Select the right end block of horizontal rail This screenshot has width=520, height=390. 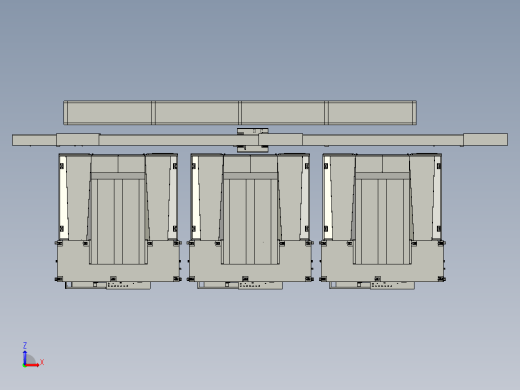pyautogui.click(x=486, y=139)
